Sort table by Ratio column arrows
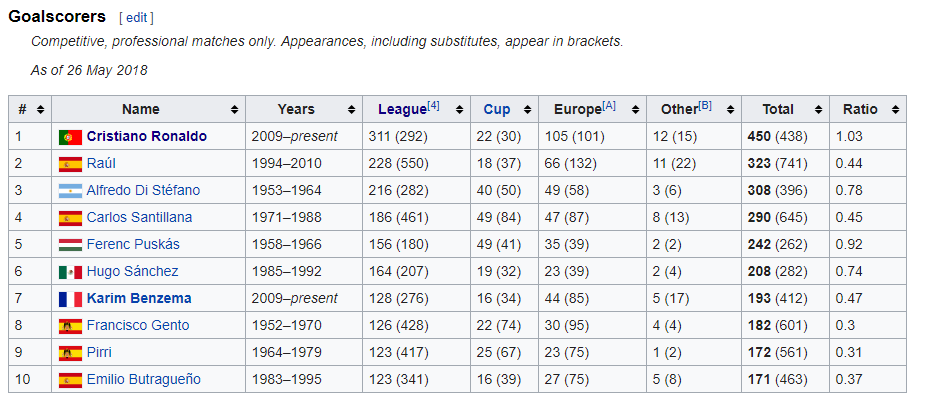The width and height of the screenshot is (926, 416). point(895,110)
